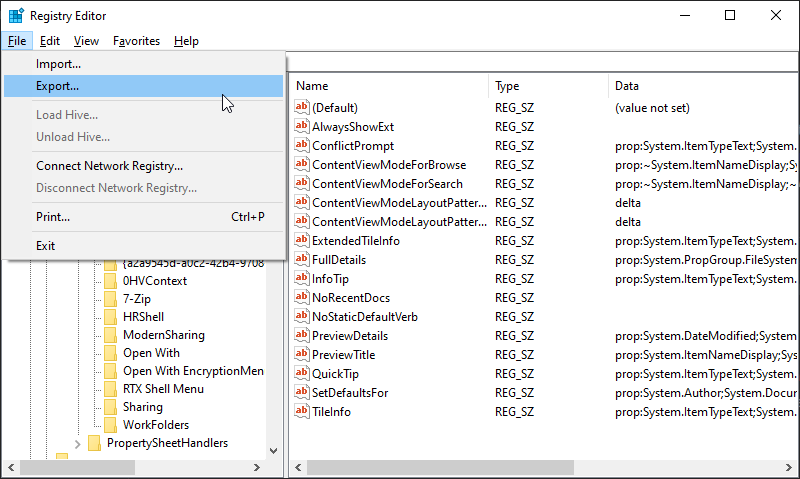Click the Sharing folder icon

click(x=110, y=407)
